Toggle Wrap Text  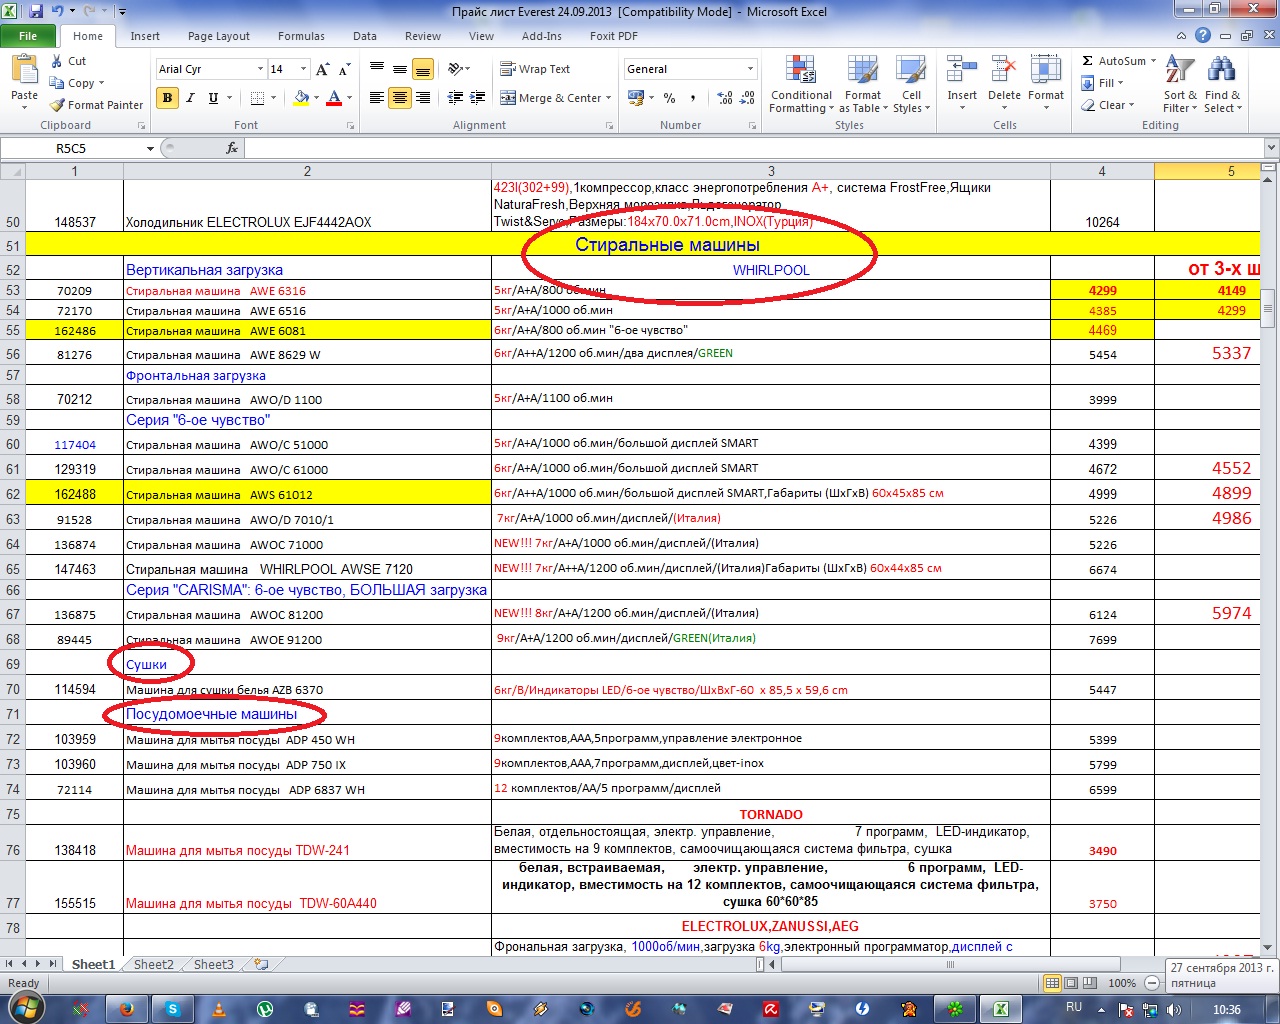coord(535,69)
